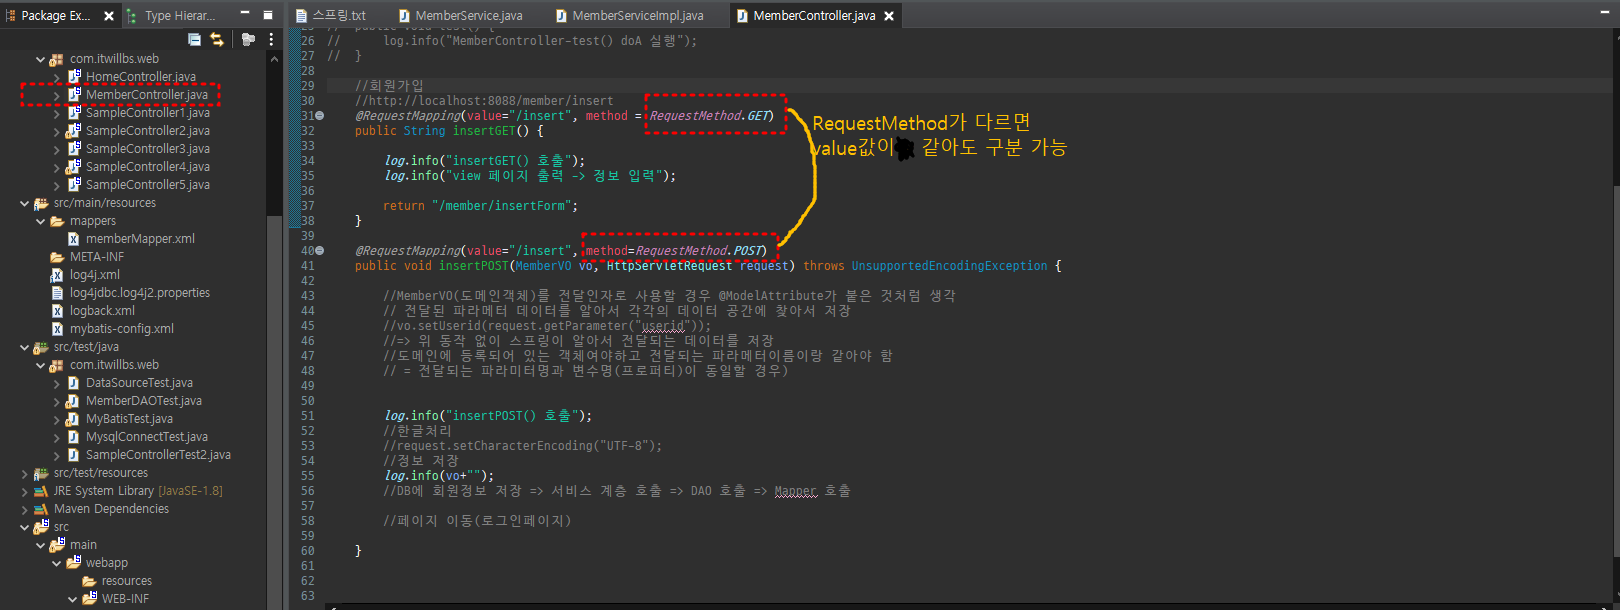Click JRE System Library icon
1620x610 pixels.
pos(41,491)
